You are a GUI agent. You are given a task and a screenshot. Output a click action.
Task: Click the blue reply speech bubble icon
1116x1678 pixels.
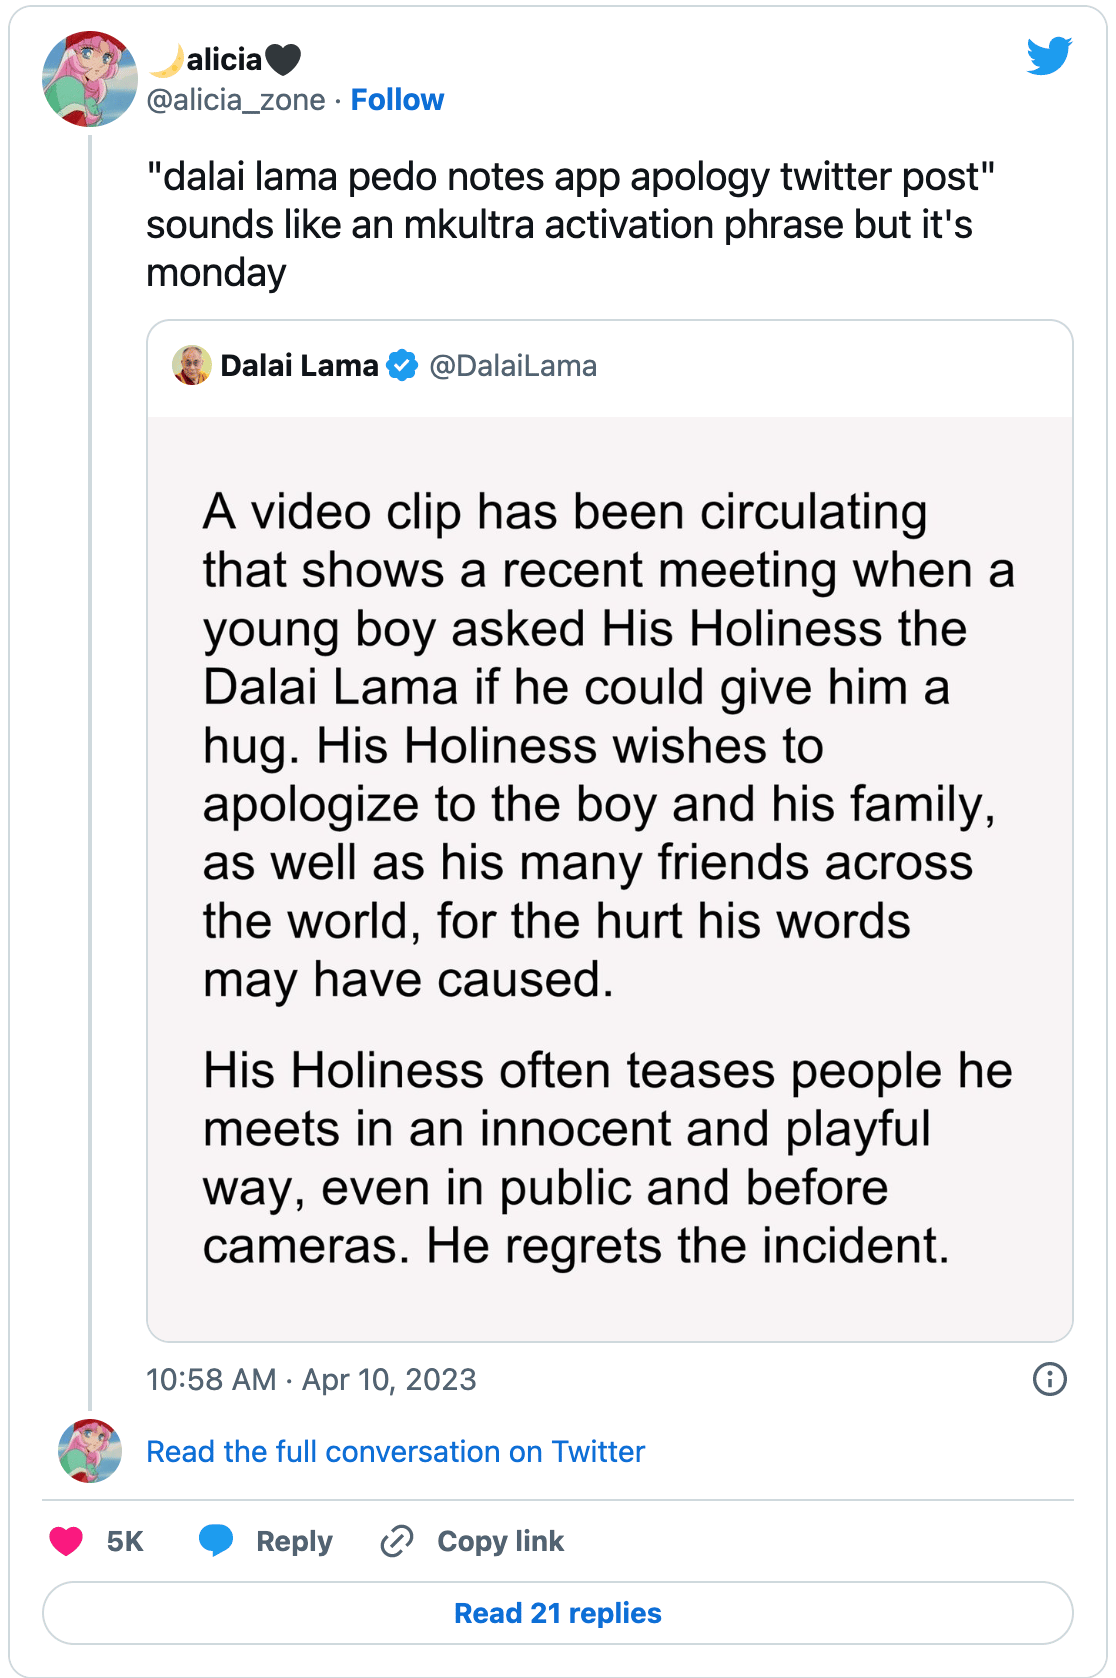click(216, 1541)
